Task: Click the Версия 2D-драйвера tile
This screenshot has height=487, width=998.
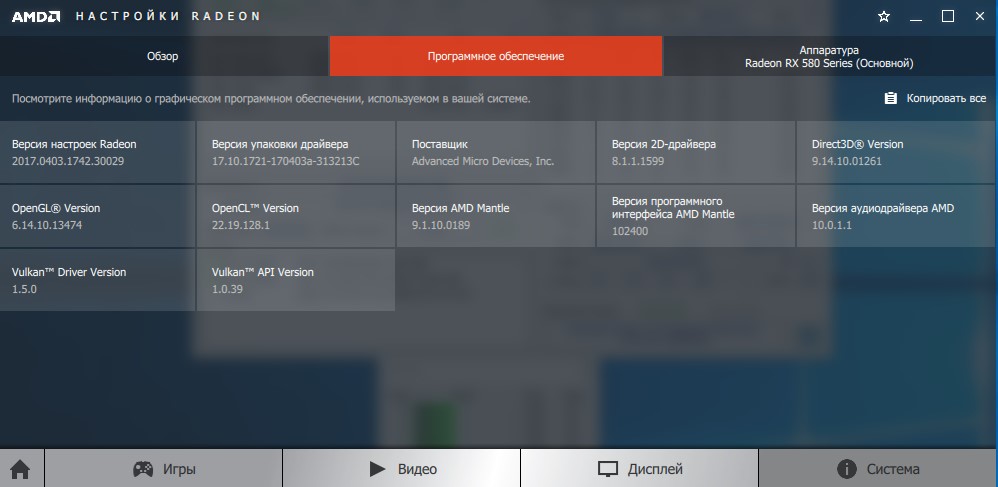Action: point(696,152)
